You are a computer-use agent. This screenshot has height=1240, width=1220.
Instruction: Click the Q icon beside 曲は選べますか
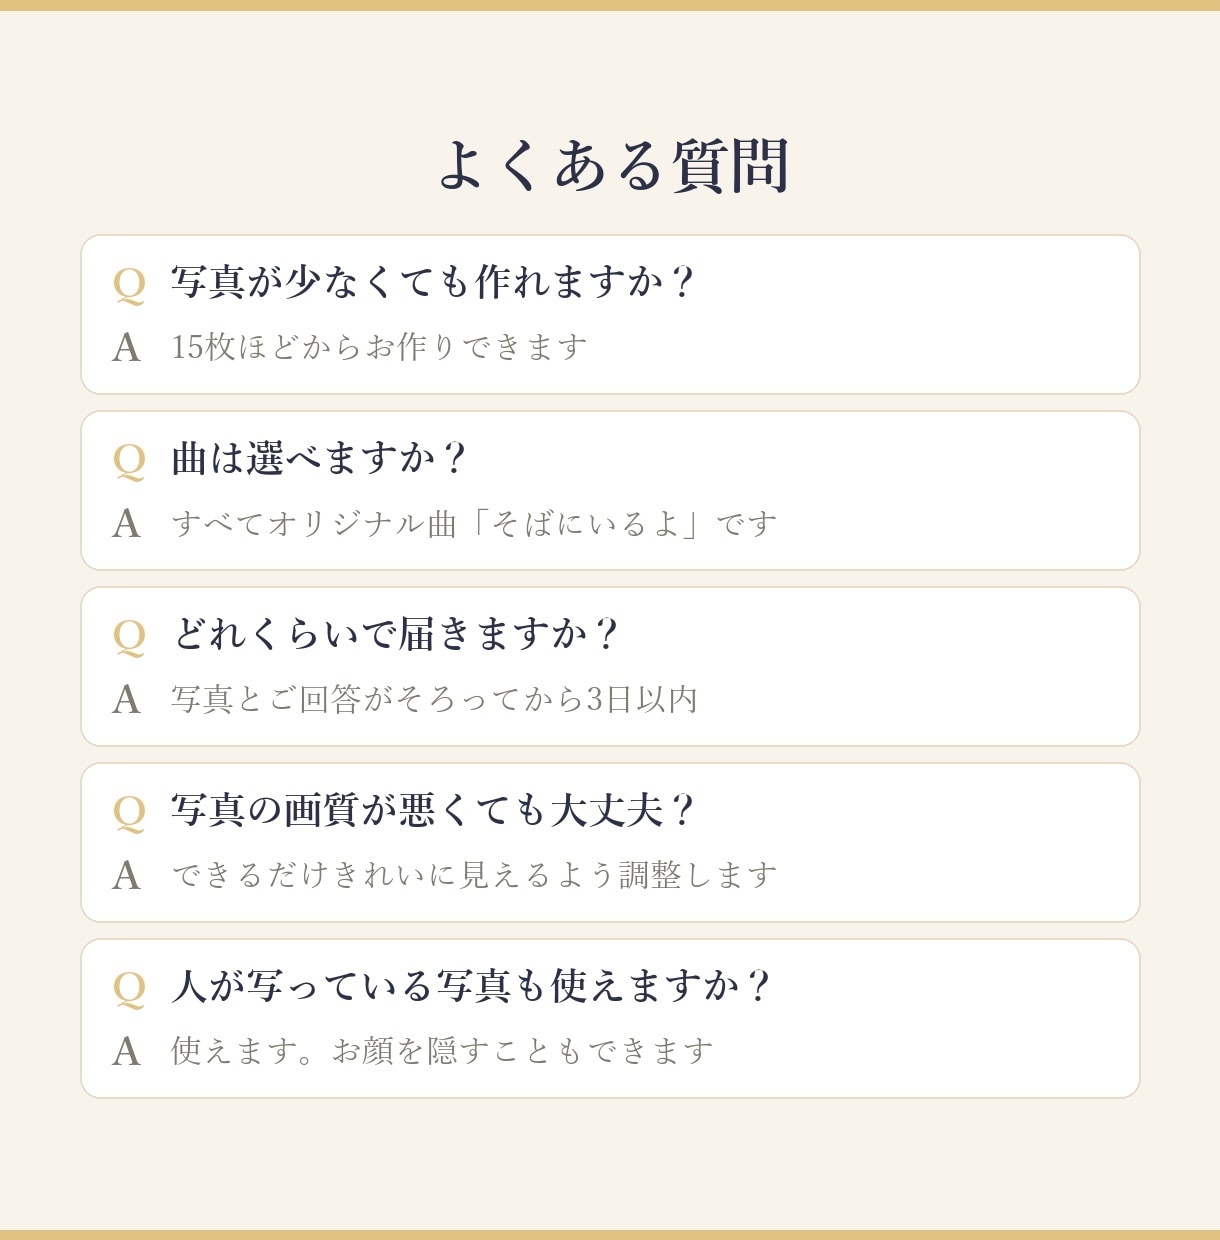[129, 460]
